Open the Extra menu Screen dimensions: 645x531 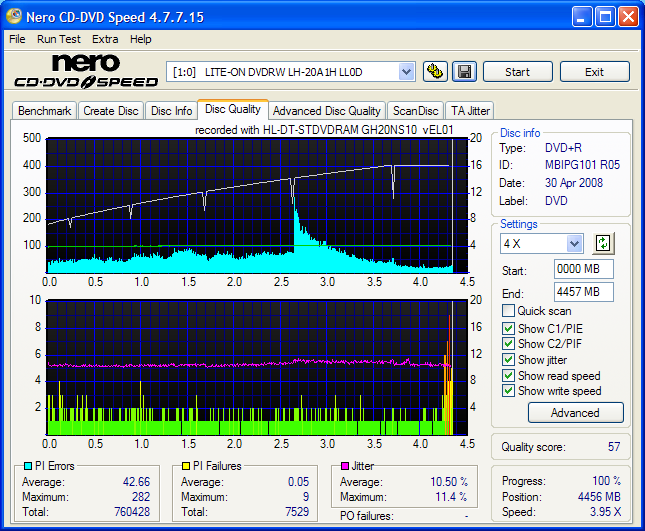[x=105, y=39]
